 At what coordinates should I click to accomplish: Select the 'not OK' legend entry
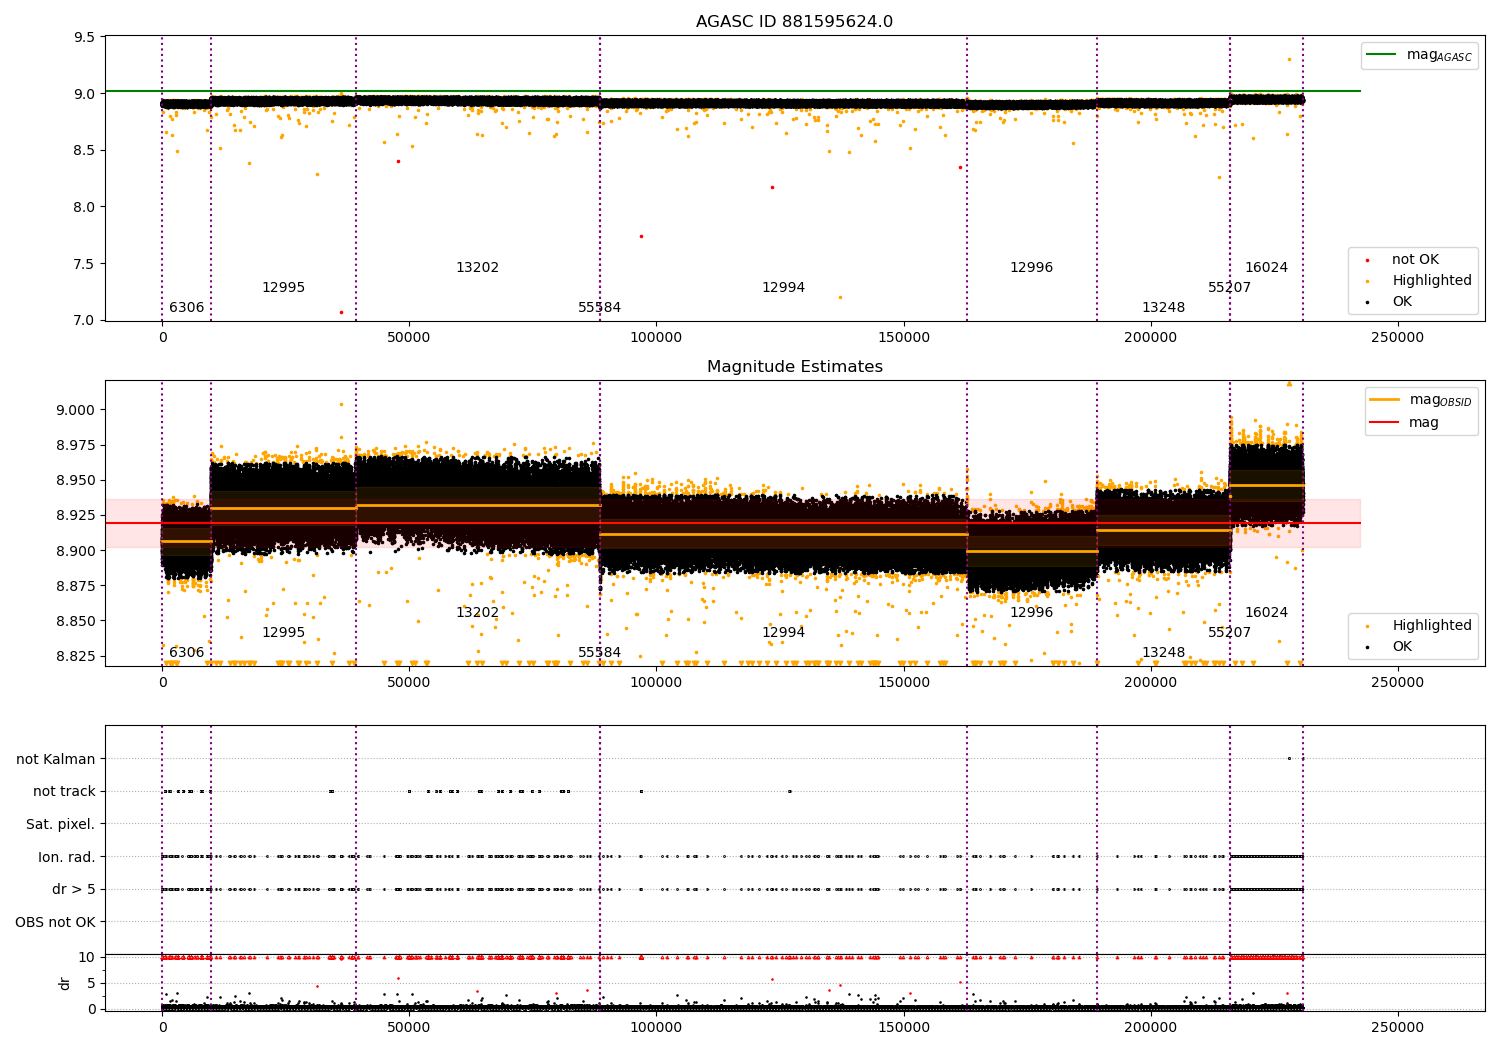pyautogui.click(x=1415, y=260)
